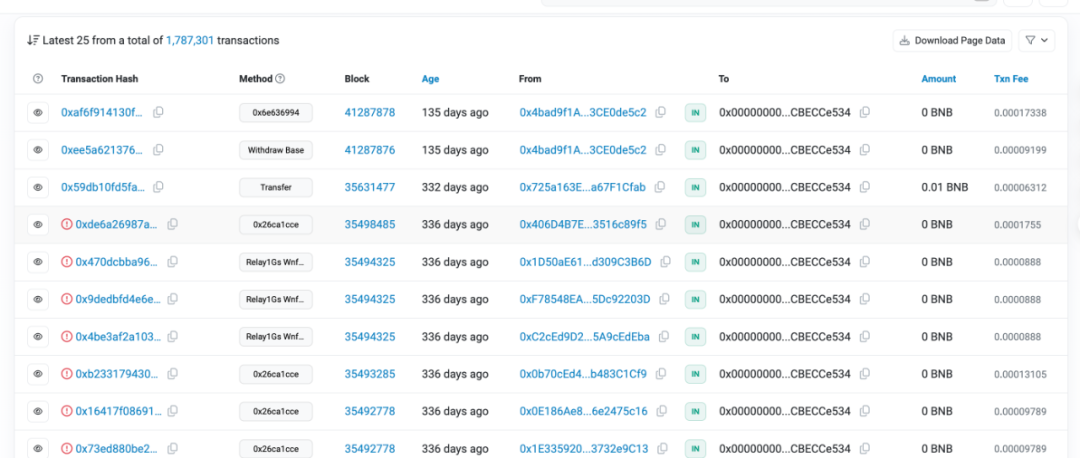
Task: Show quick view for 0x470dcbba96 transaction
Action: (38, 262)
